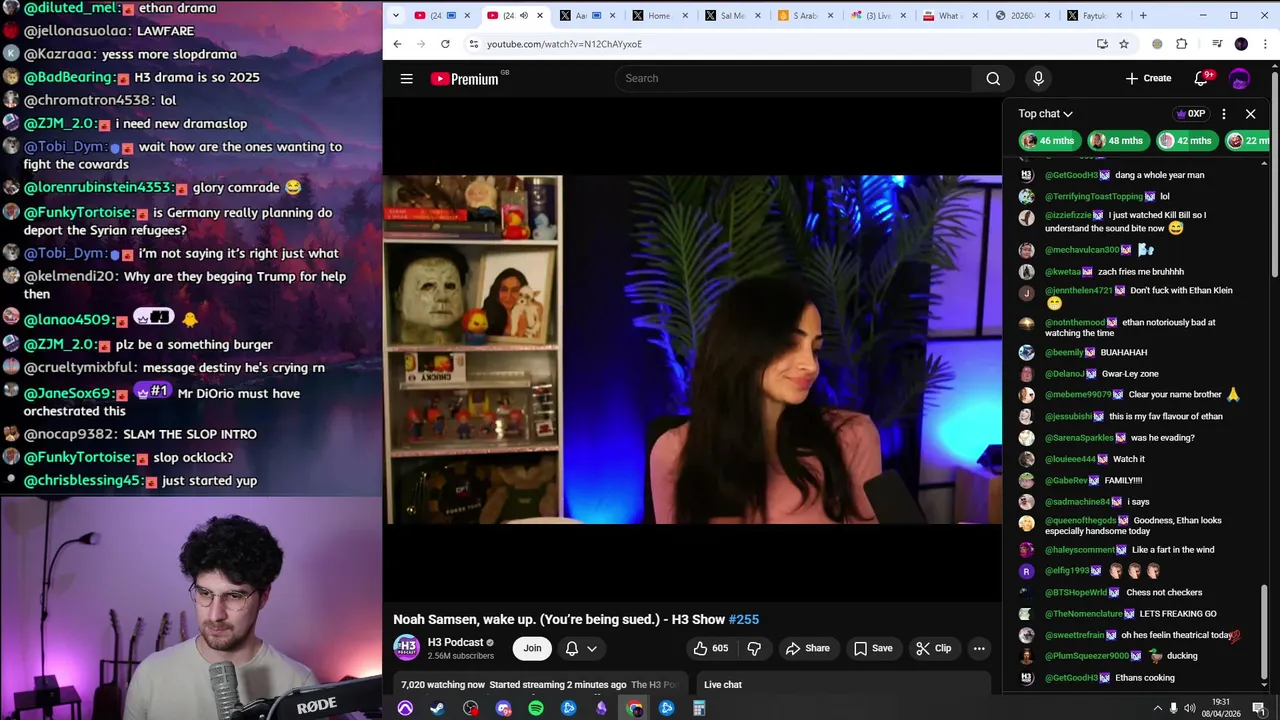This screenshot has height=720, width=1280.
Task: Open the YouTube account avatar menu
Action: click(1240, 78)
